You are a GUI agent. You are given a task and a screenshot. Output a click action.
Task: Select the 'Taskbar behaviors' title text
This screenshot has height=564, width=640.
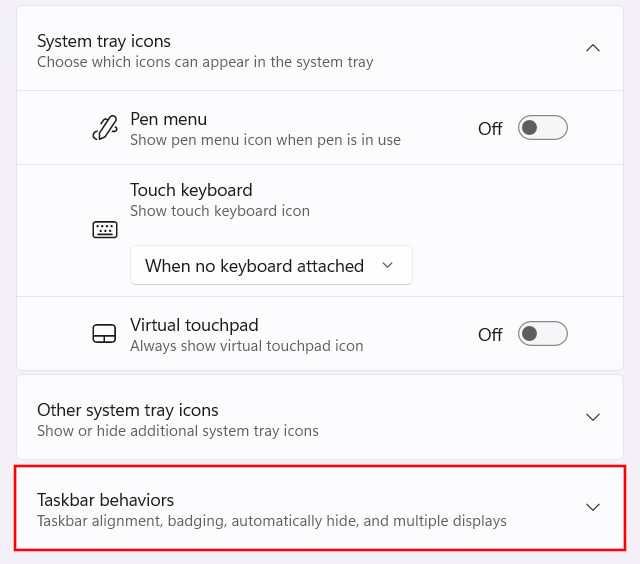click(x=105, y=500)
